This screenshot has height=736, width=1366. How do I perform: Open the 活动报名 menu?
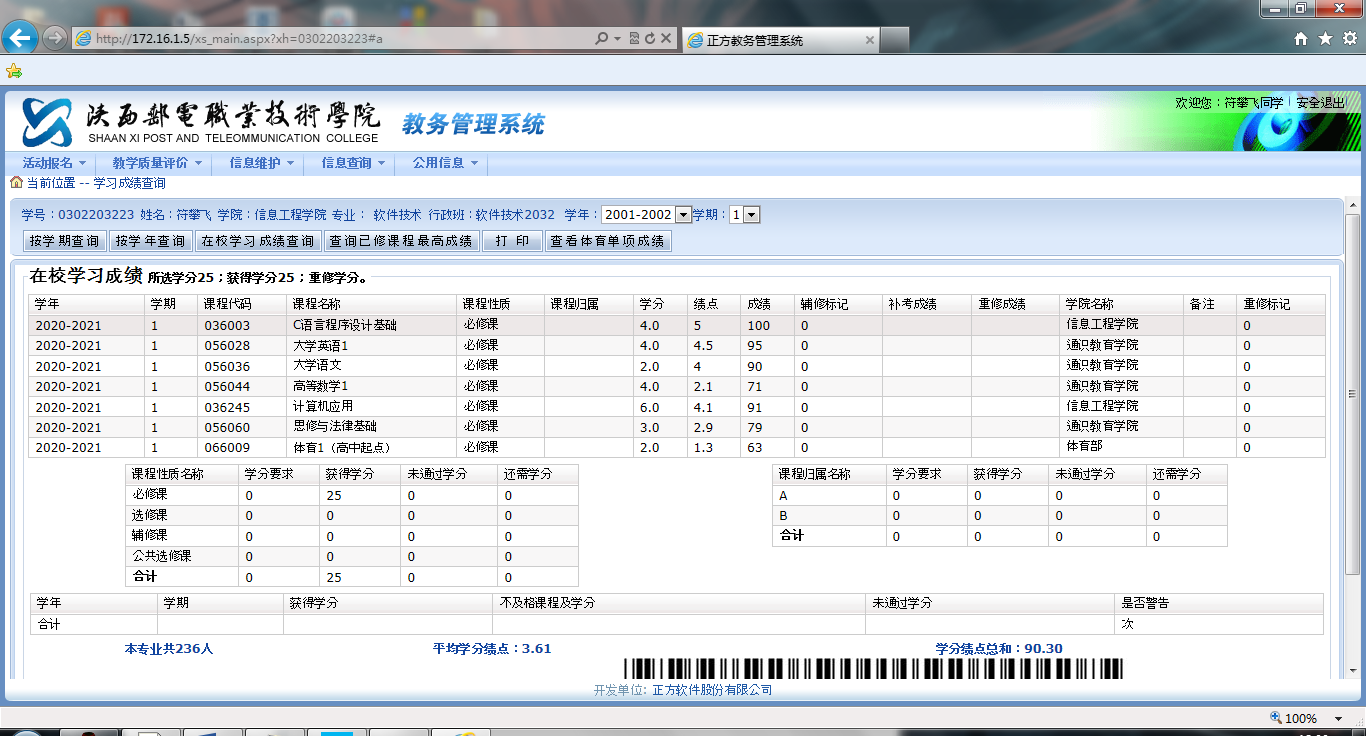(x=54, y=163)
